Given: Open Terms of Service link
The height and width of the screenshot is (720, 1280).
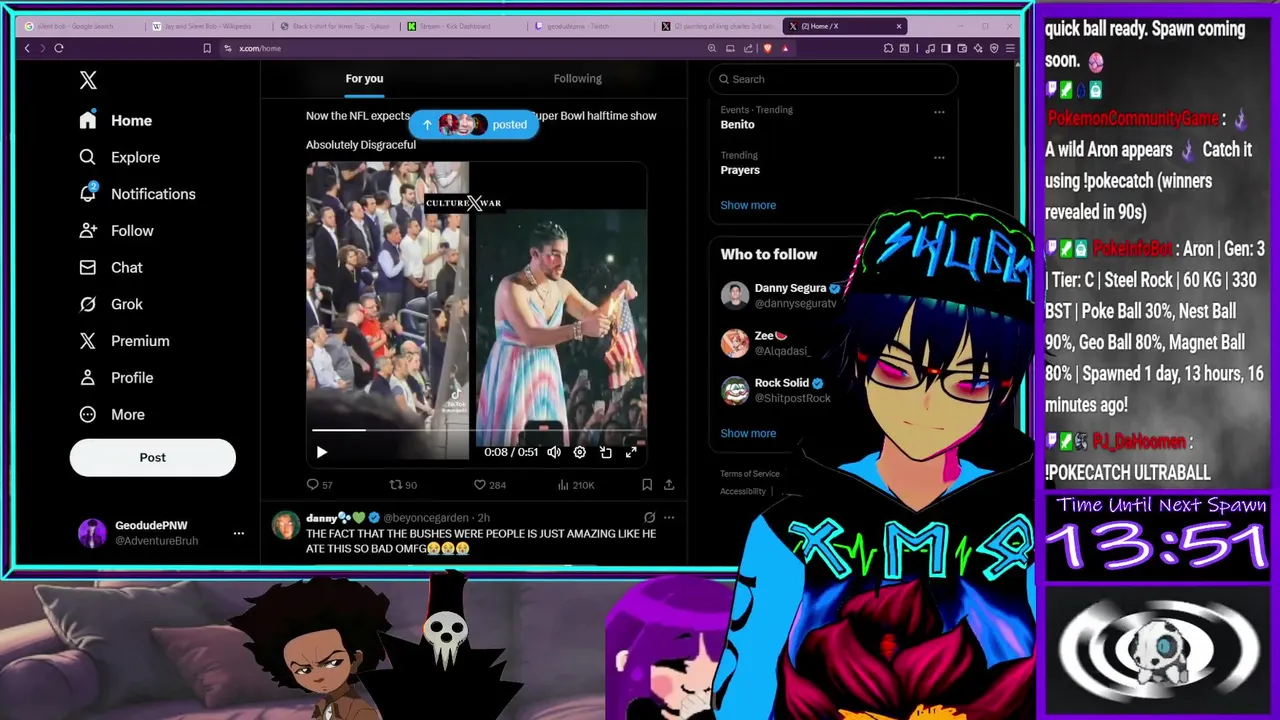Looking at the screenshot, I should pos(750,474).
